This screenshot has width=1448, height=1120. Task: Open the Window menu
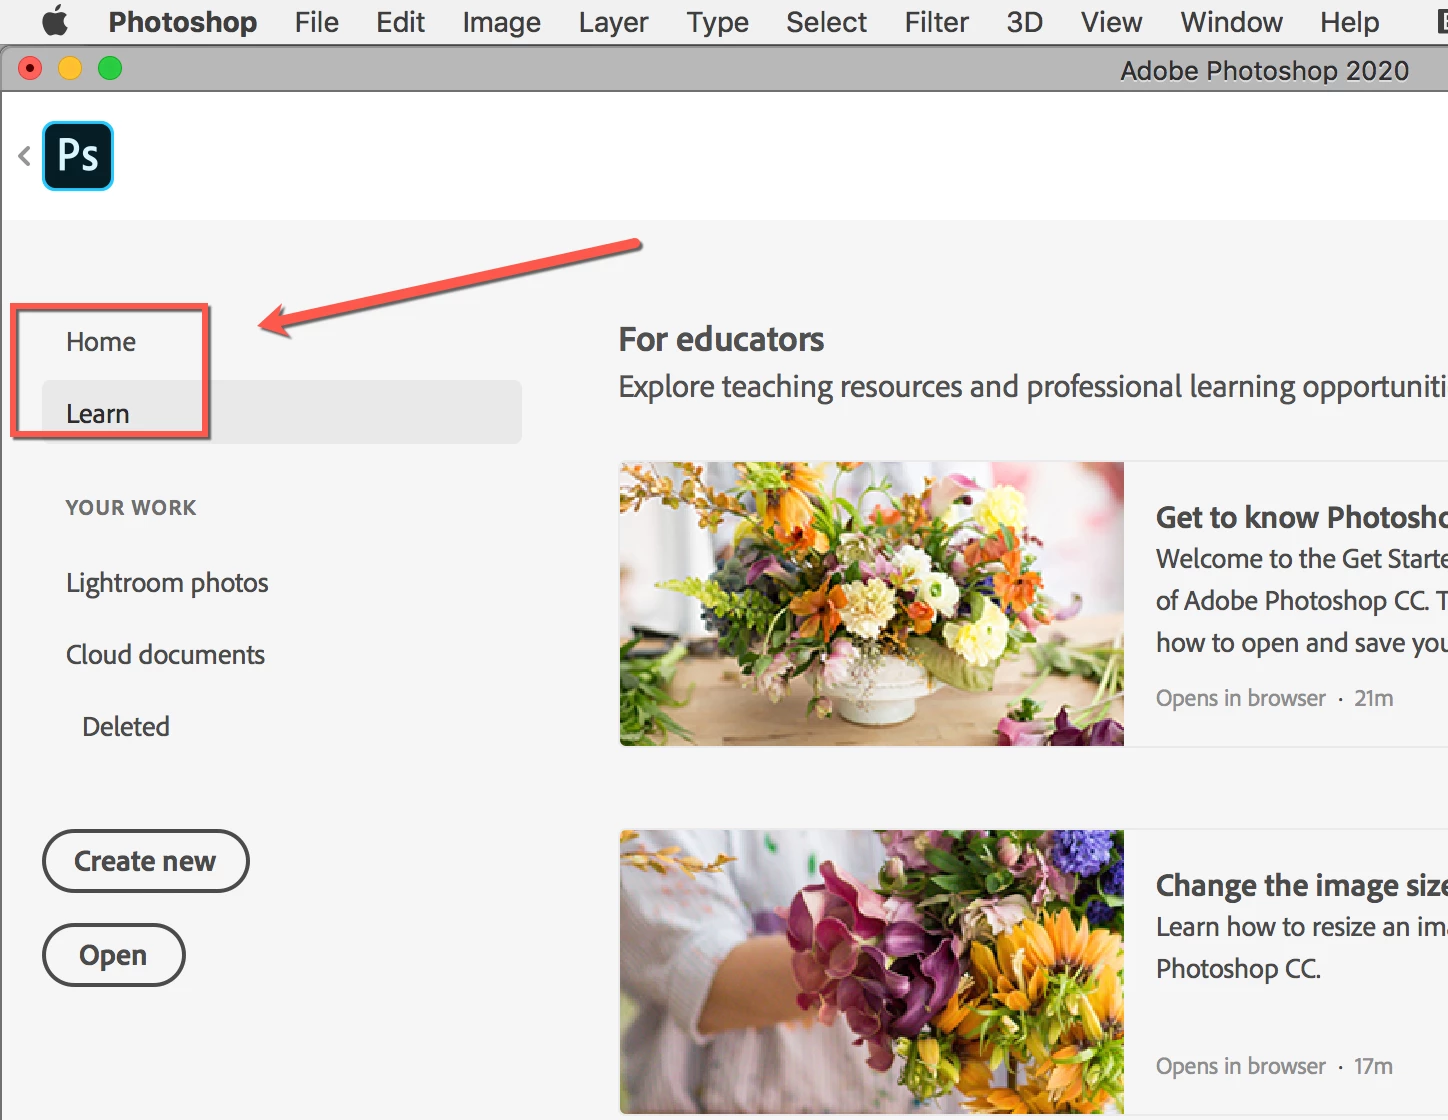(x=1232, y=22)
